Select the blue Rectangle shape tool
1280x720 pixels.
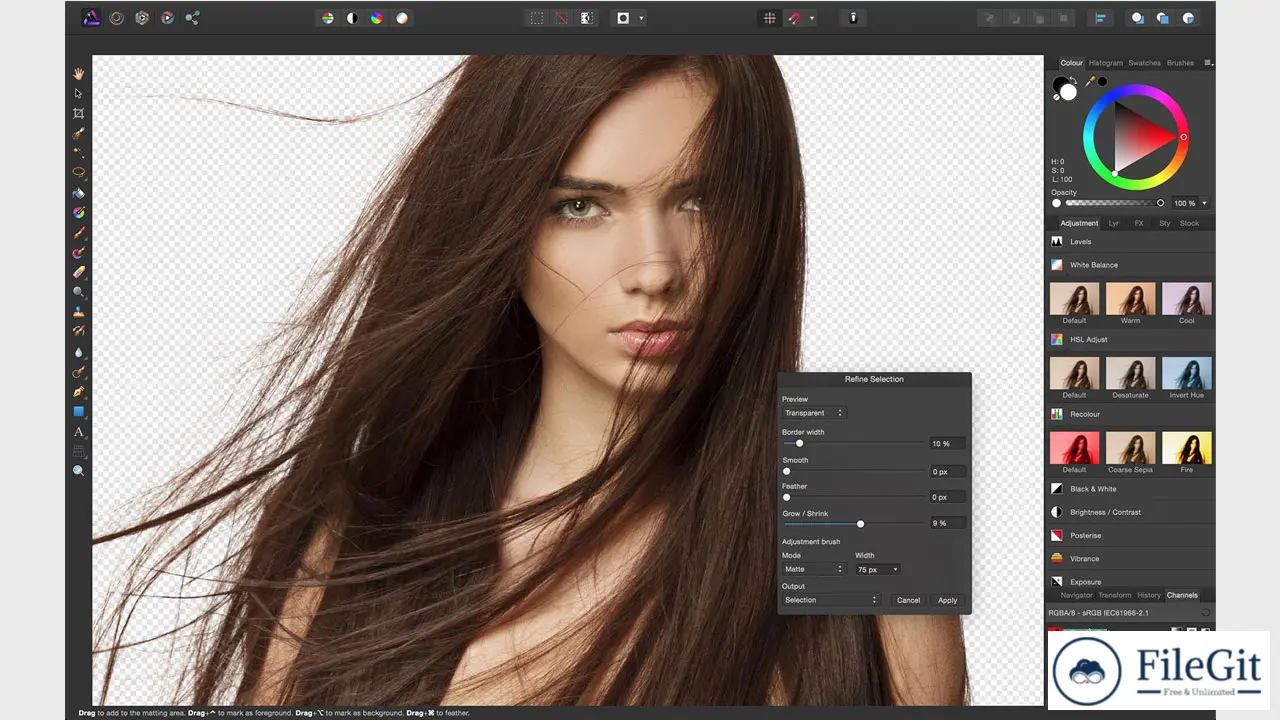[79, 411]
